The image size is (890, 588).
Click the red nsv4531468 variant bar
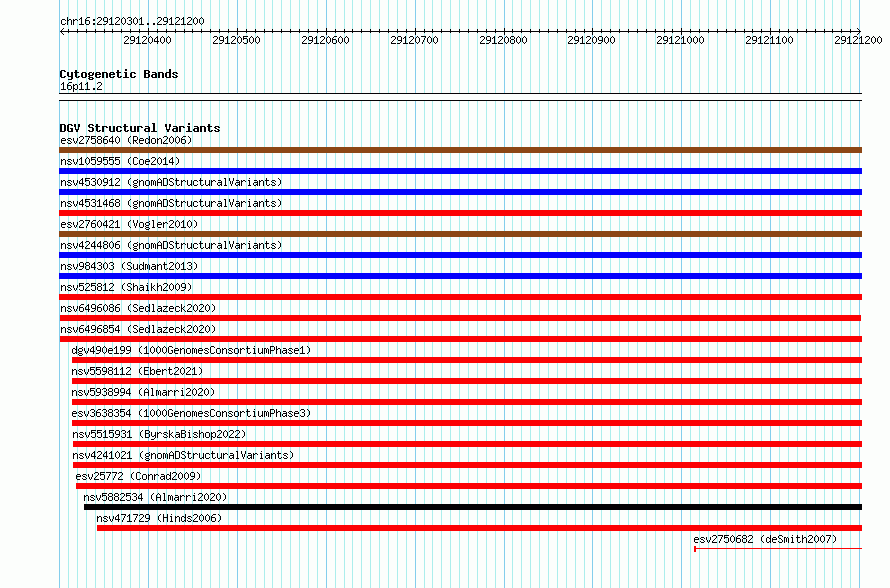(460, 213)
